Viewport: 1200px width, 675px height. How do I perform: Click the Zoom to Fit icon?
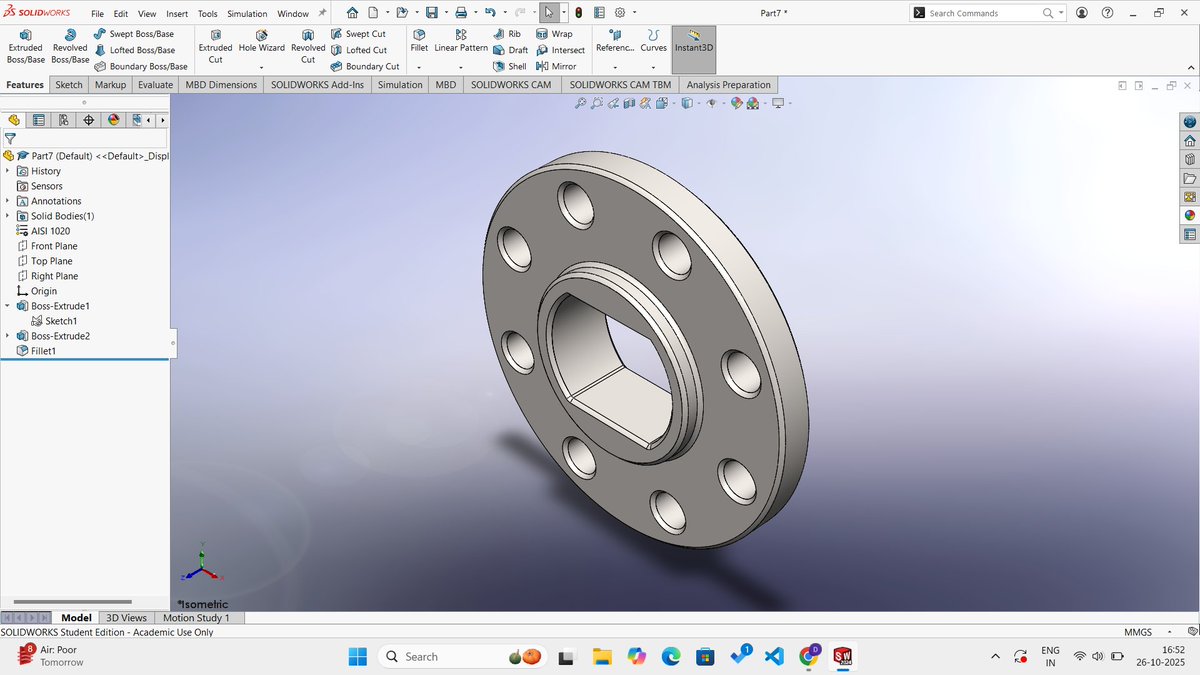pos(580,103)
